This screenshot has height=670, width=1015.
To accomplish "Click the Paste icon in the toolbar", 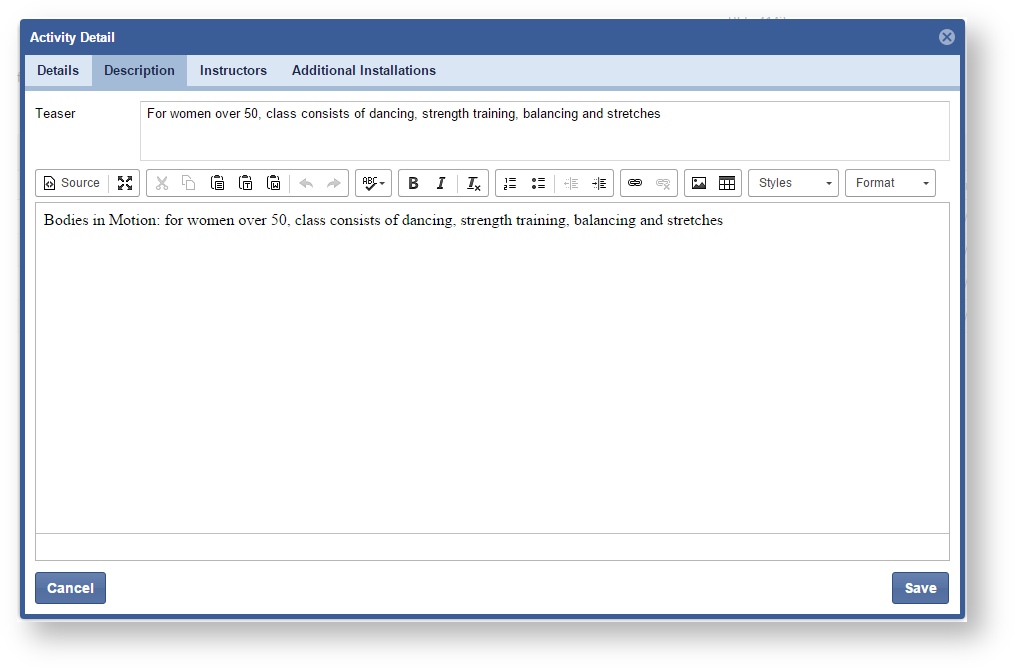I will tap(217, 183).
